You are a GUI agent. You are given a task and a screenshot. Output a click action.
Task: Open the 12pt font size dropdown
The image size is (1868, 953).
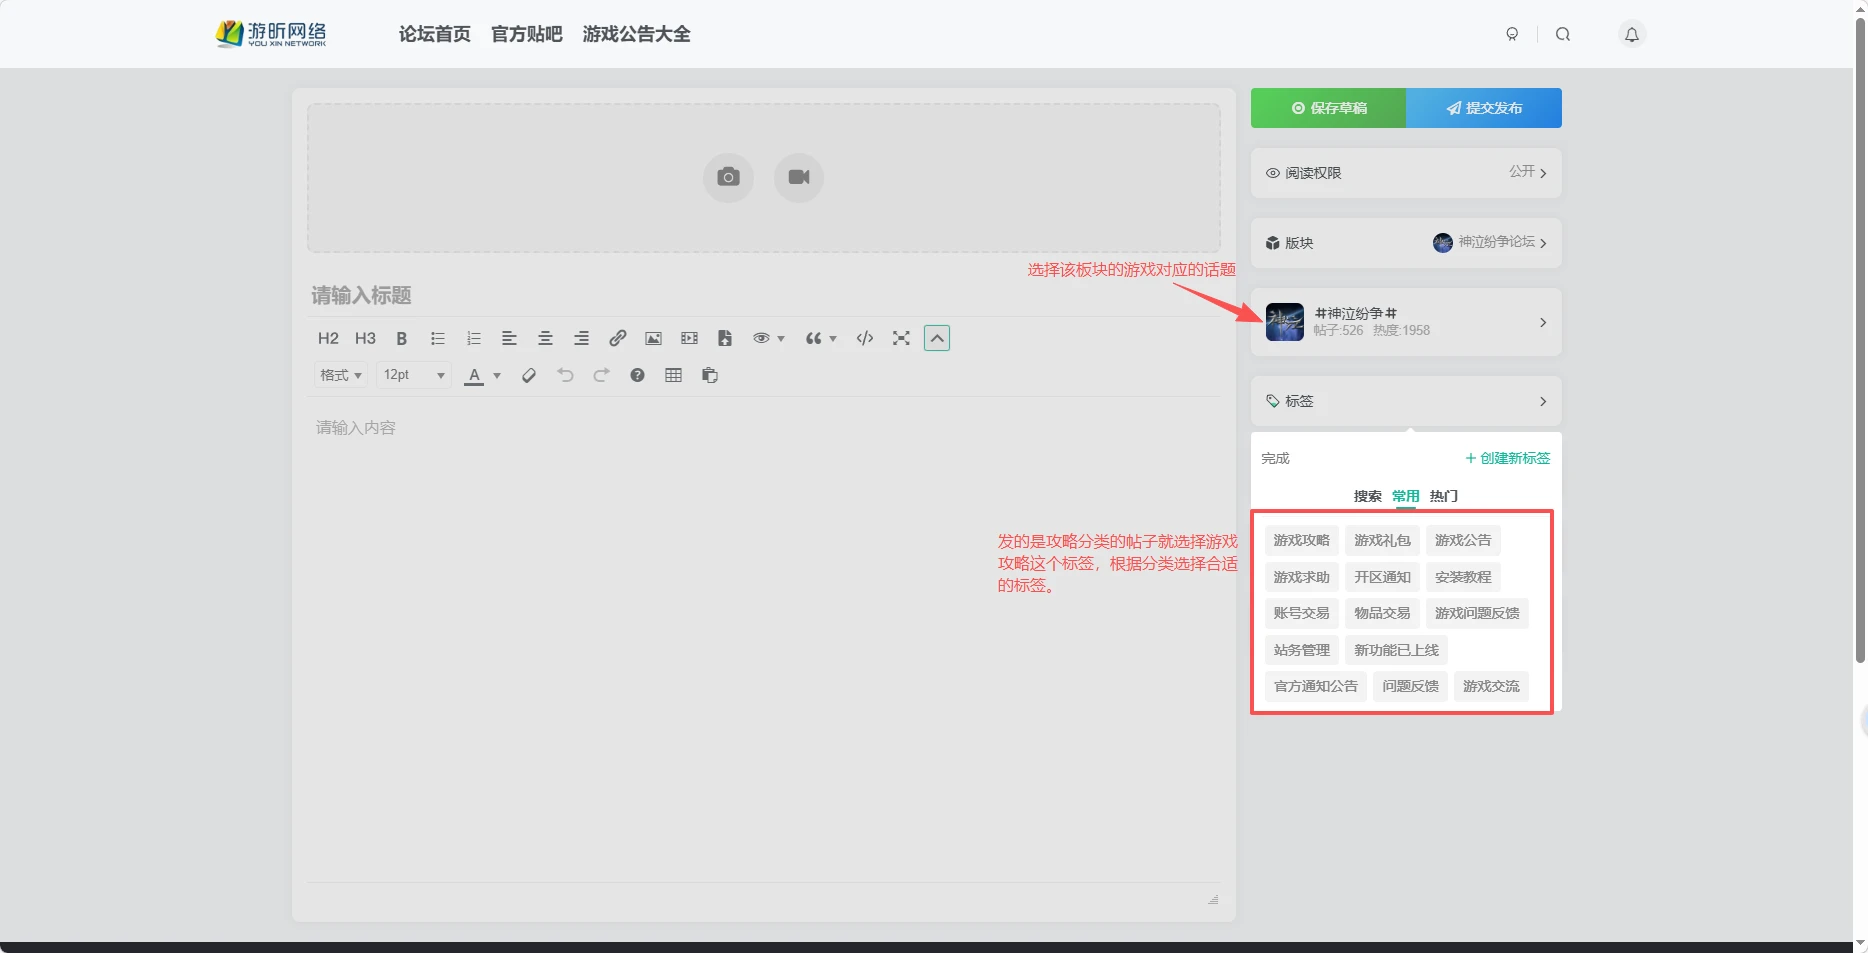tap(414, 375)
